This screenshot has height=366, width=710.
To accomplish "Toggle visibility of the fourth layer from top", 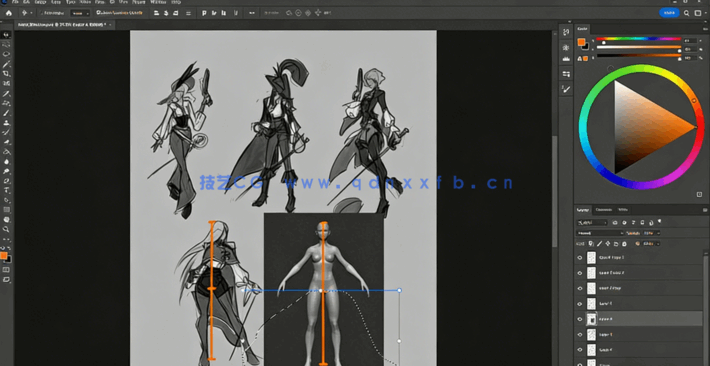I will coord(580,303).
